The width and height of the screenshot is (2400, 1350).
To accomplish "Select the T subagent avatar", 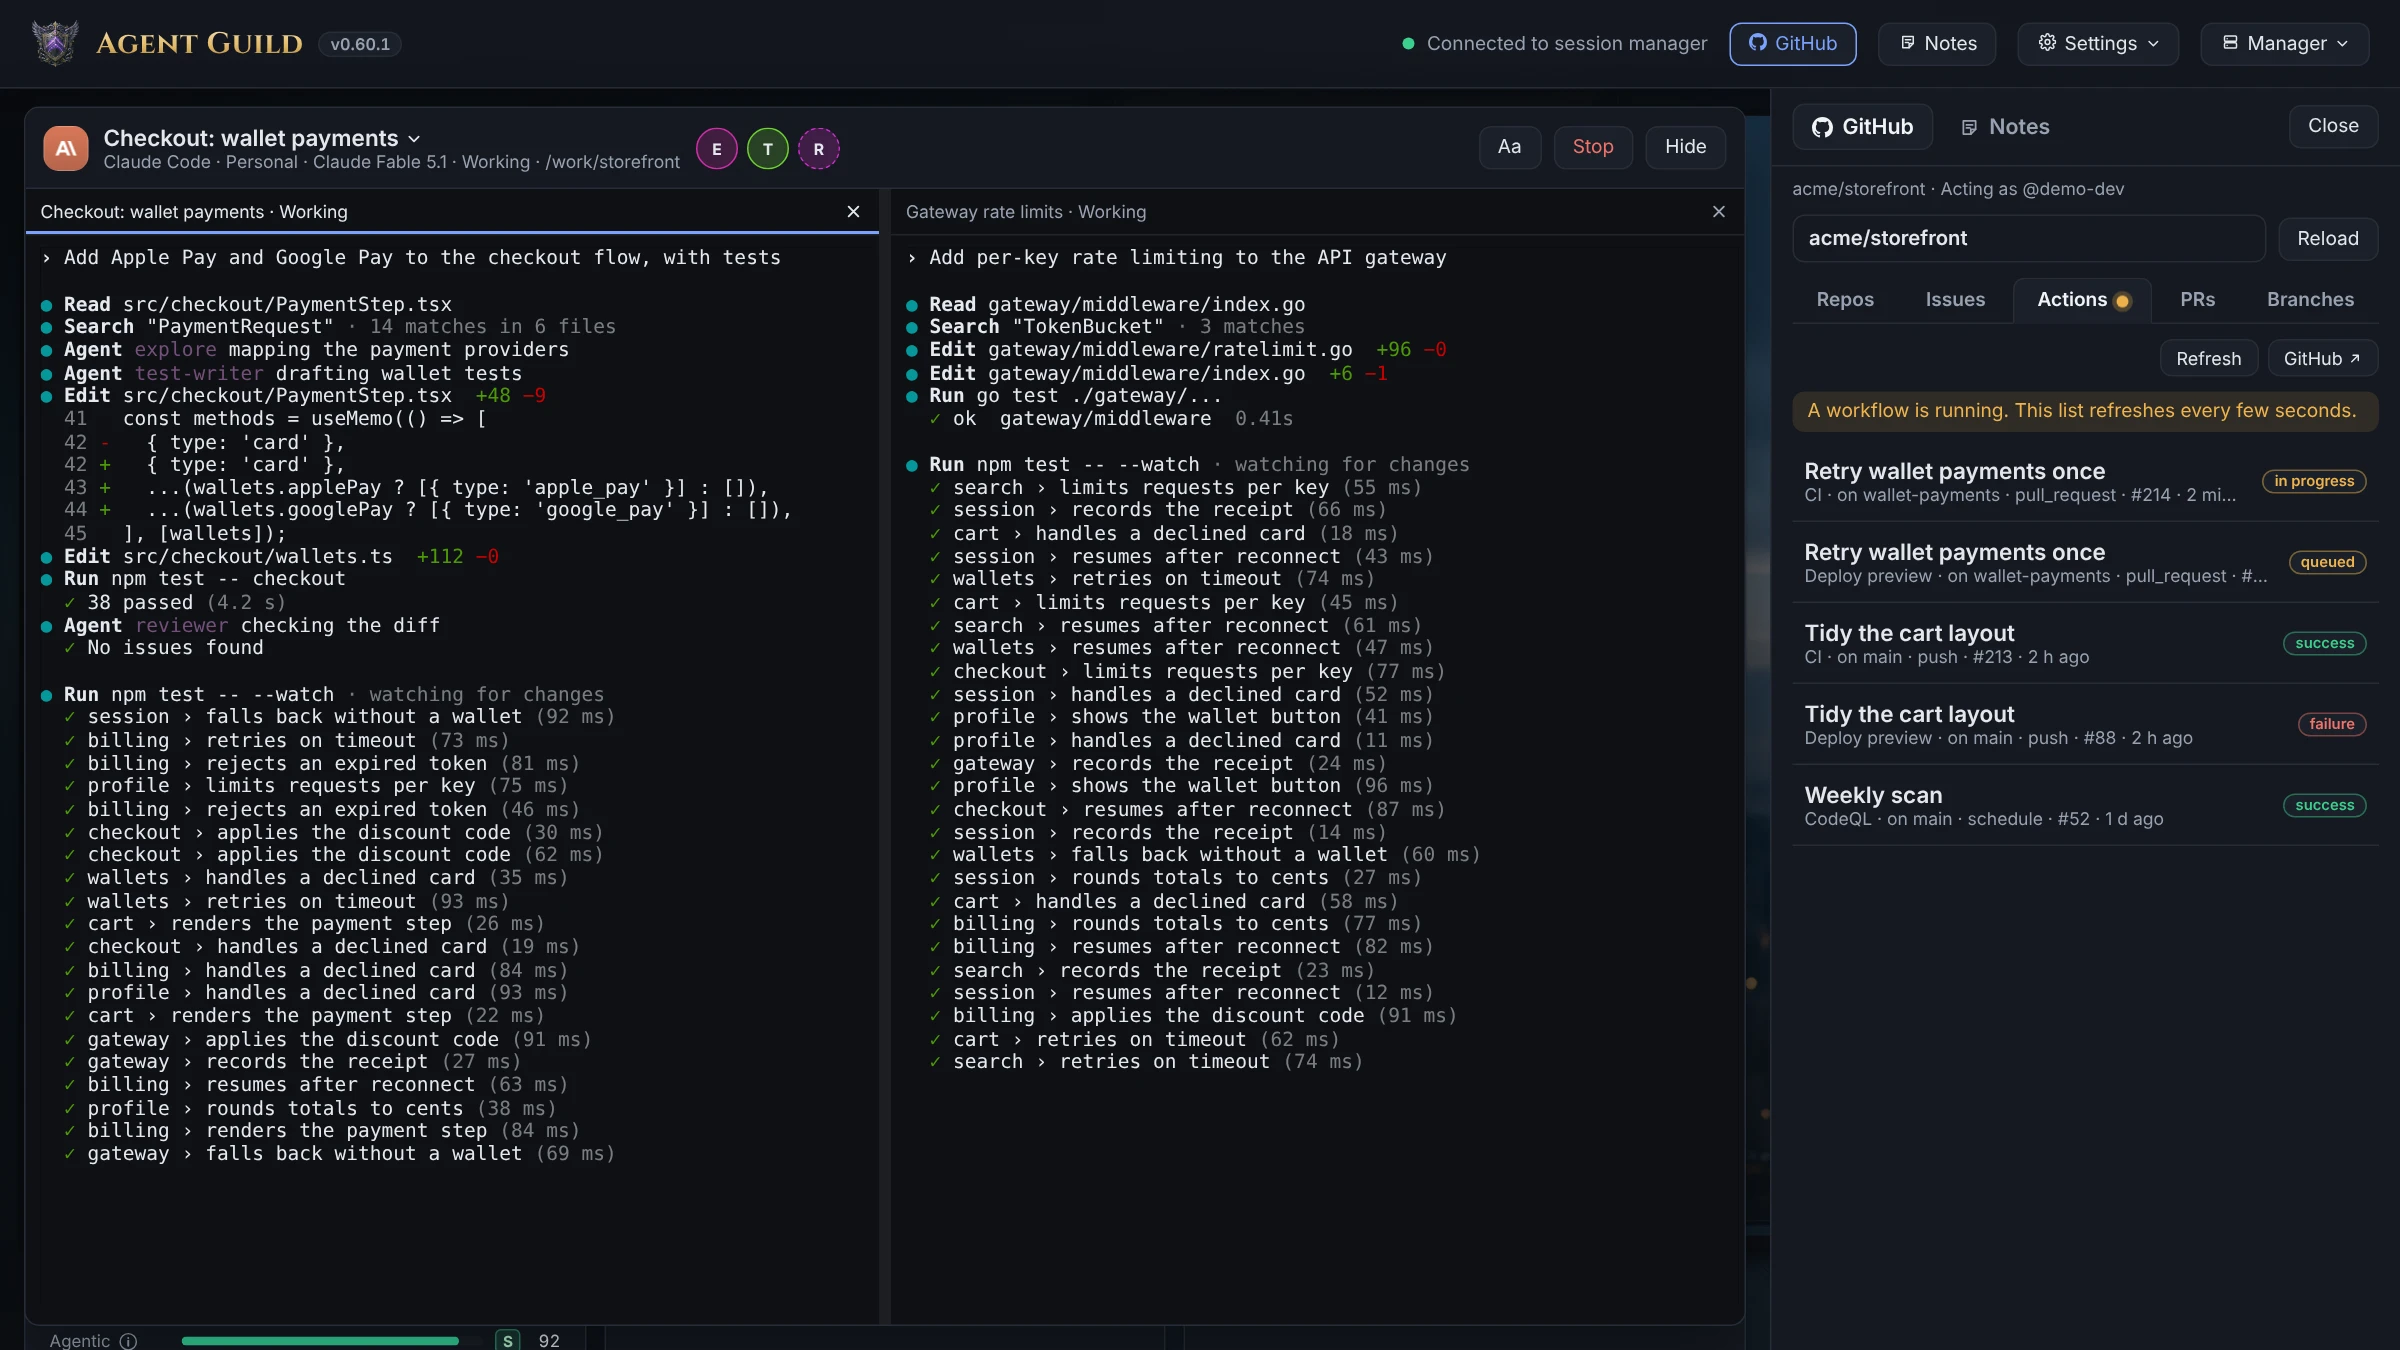I will tap(768, 149).
